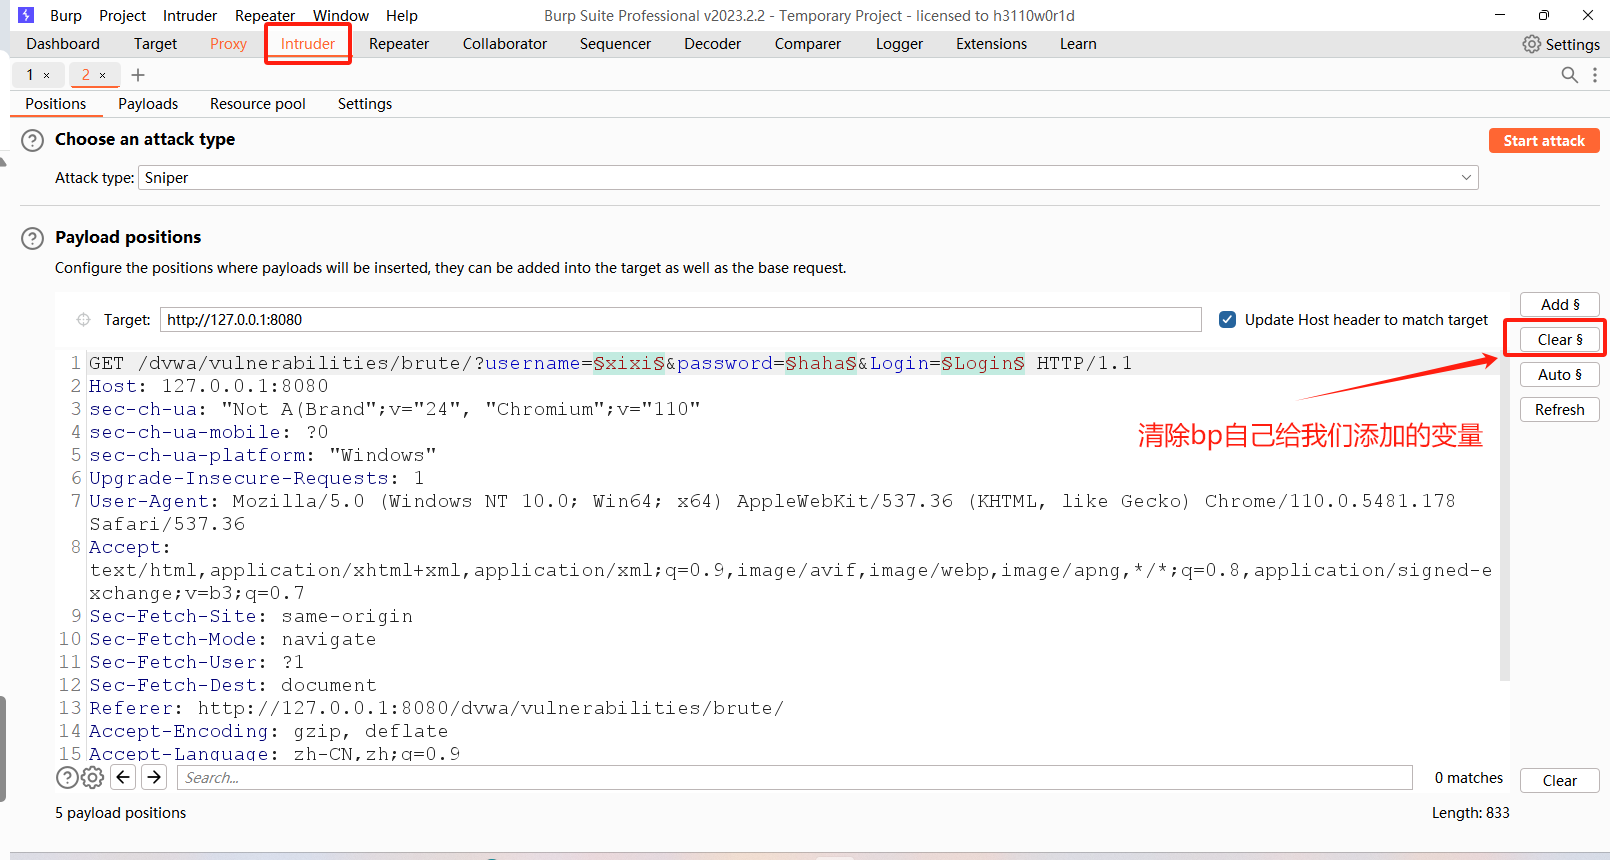This screenshot has width=1610, height=860.
Task: Click Clear § to remove payload markers
Action: 1560,340
